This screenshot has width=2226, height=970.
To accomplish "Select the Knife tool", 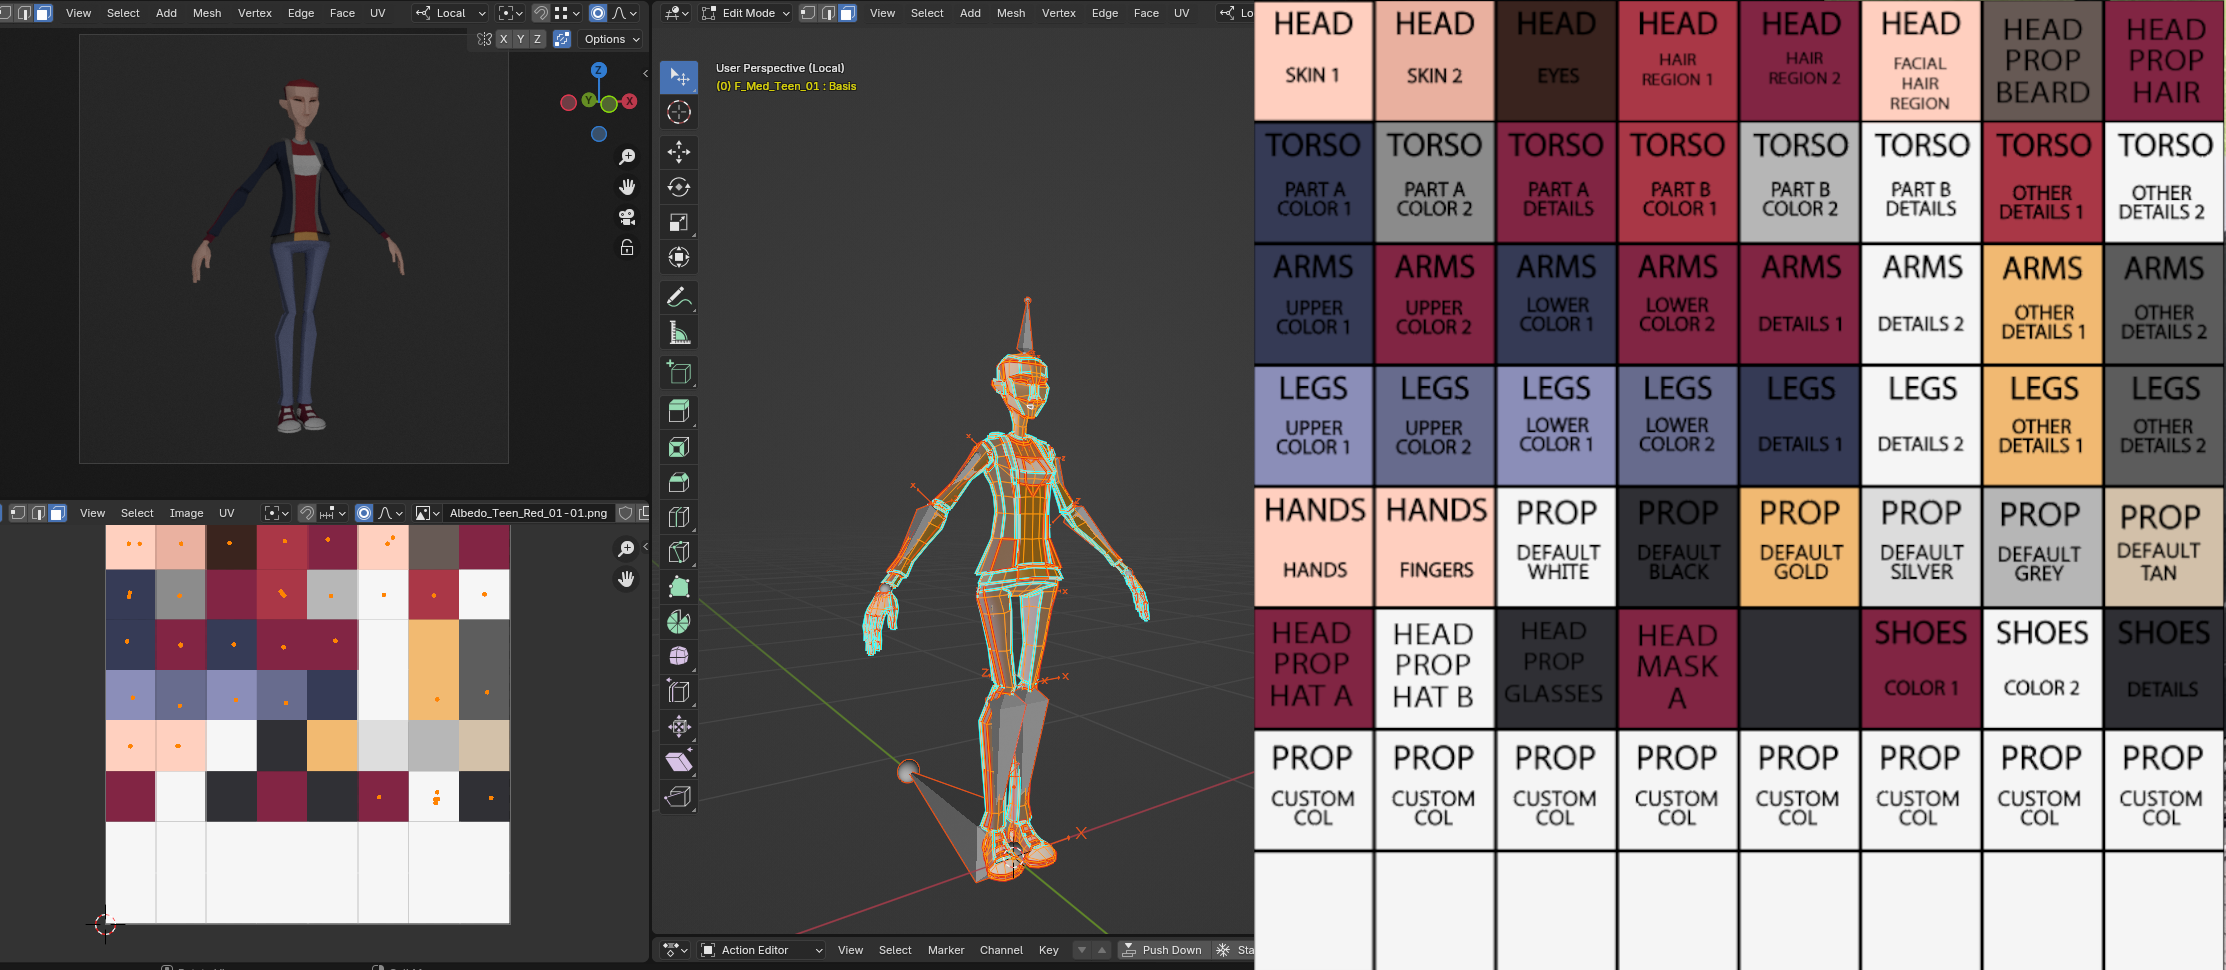I will tap(679, 552).
